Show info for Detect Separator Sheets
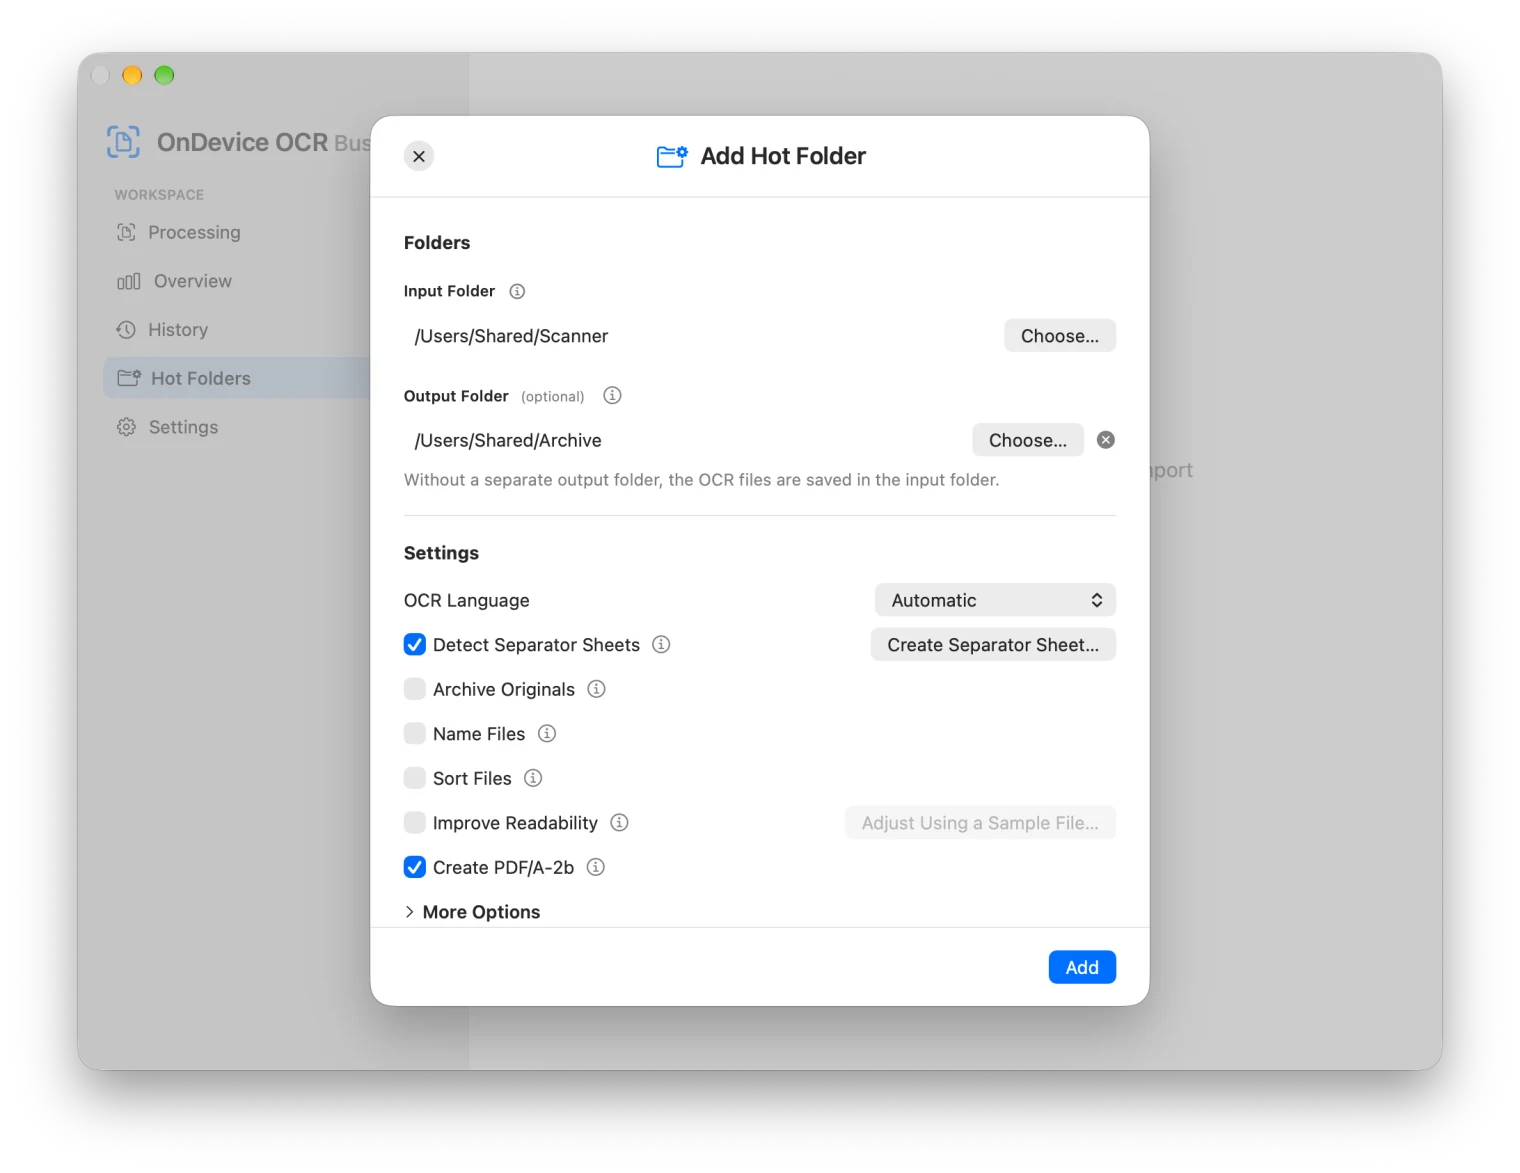The width and height of the screenshot is (1520, 1173). [x=661, y=645]
